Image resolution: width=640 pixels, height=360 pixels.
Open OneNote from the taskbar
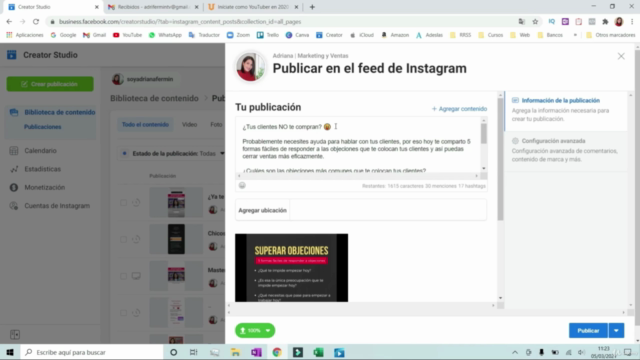pos(256,352)
